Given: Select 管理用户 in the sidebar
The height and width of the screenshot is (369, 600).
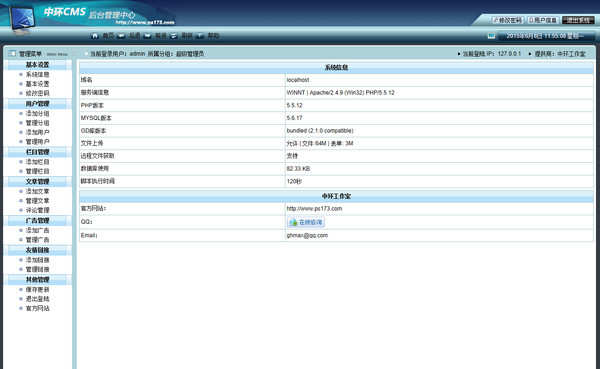Looking at the screenshot, I should (x=38, y=142).
